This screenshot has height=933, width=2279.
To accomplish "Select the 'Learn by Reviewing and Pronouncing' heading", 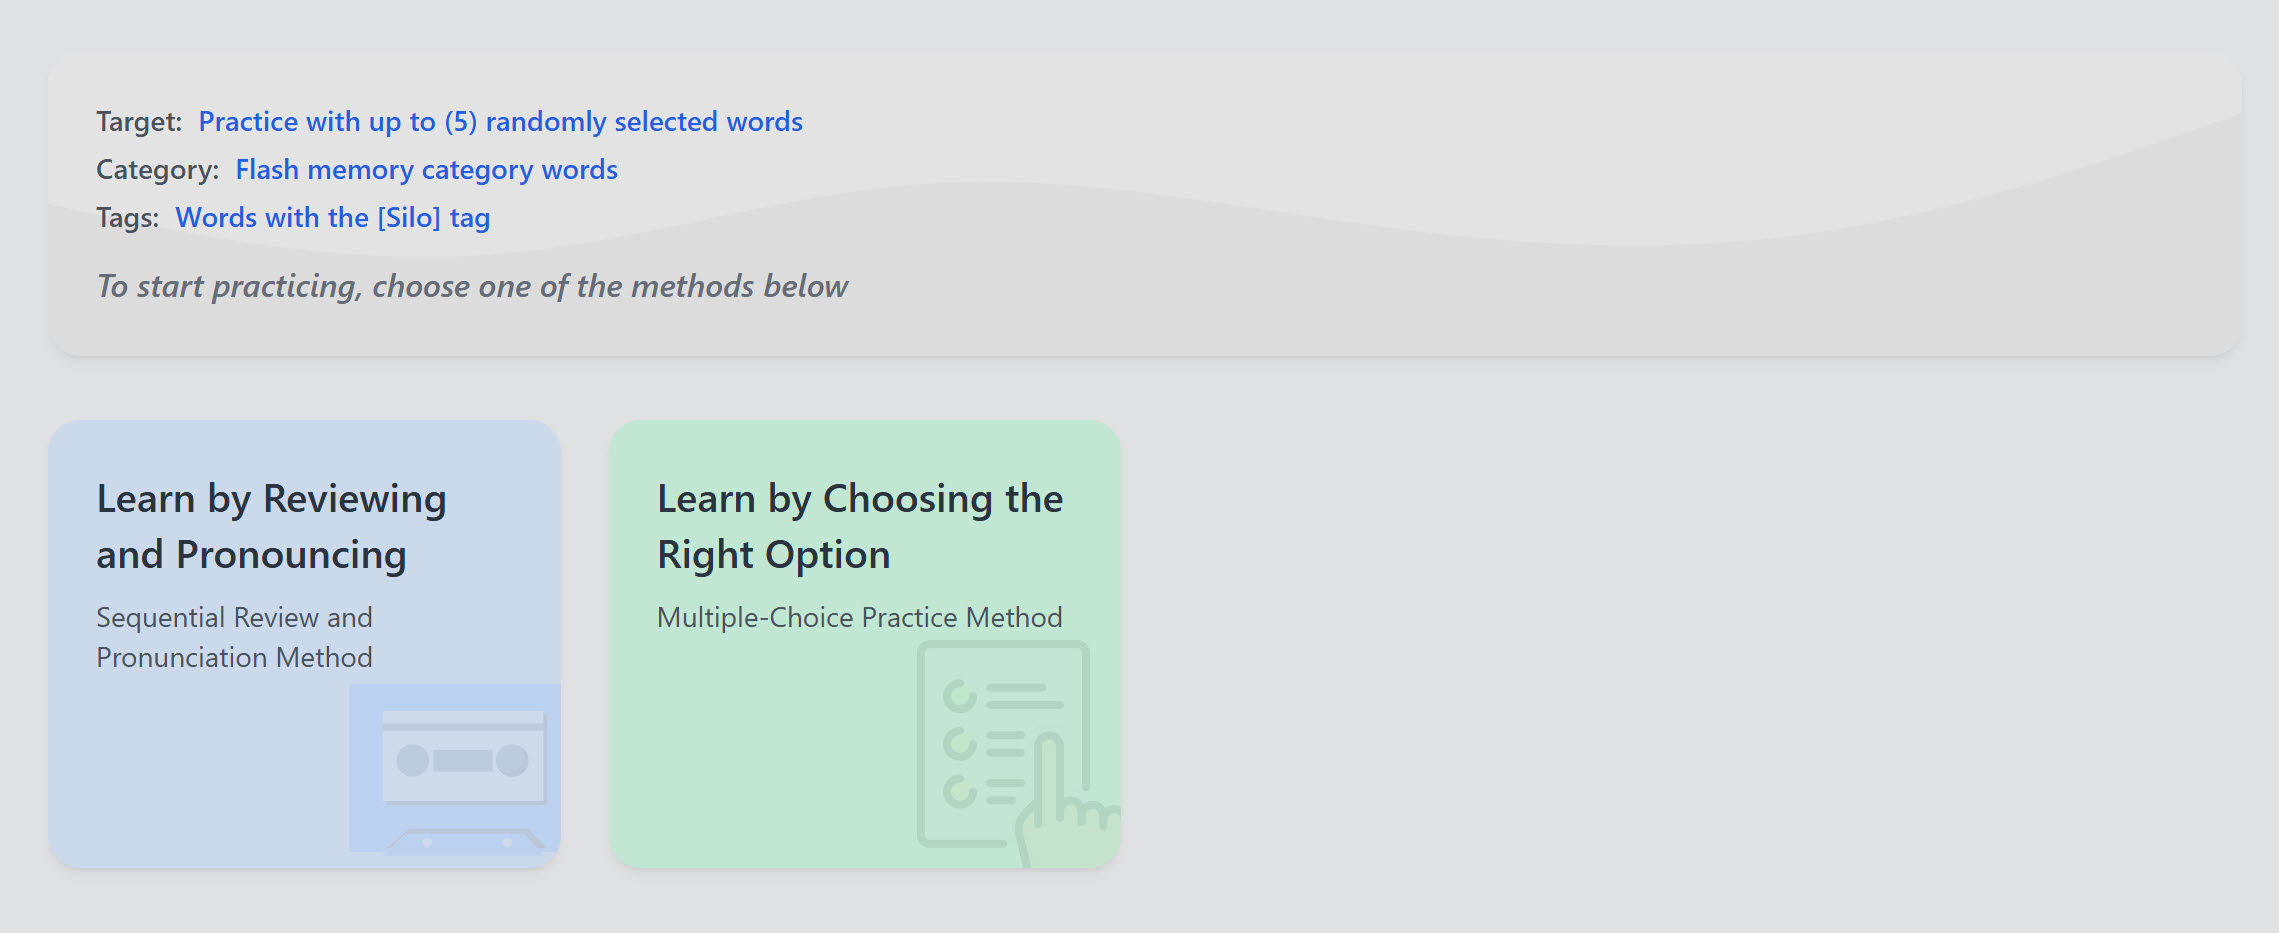I will [x=271, y=527].
